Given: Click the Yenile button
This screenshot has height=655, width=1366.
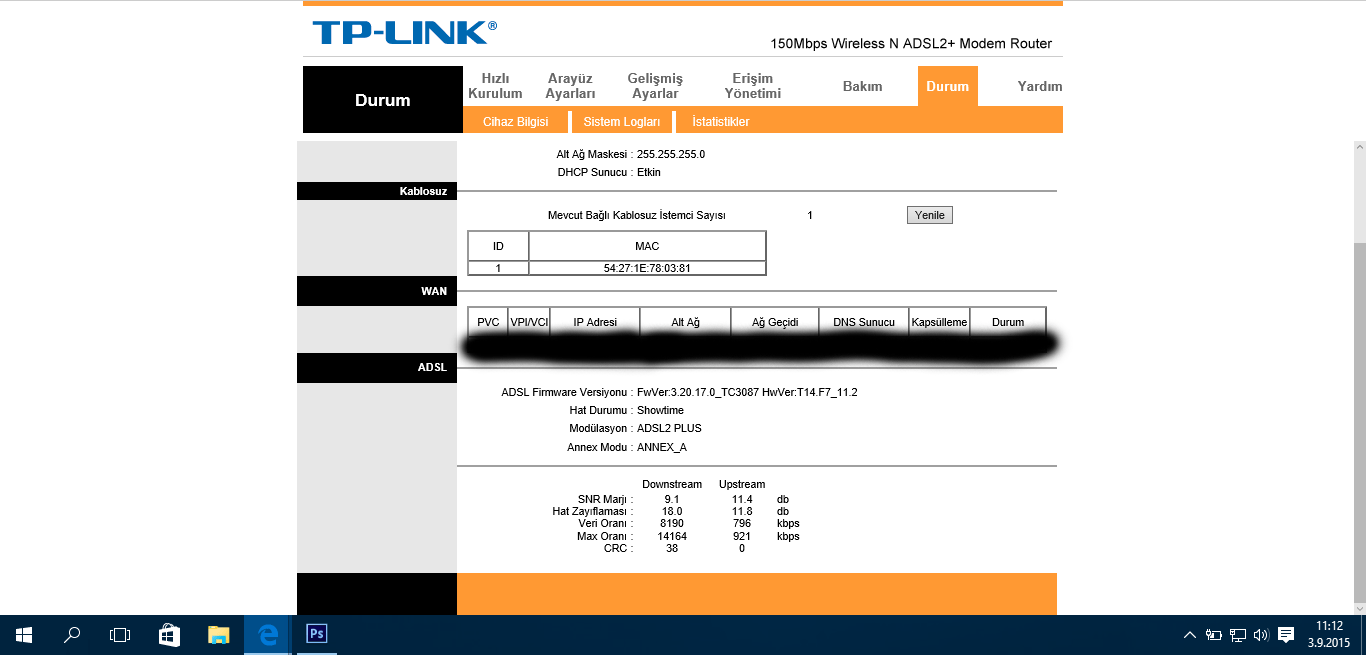Looking at the screenshot, I should (929, 215).
